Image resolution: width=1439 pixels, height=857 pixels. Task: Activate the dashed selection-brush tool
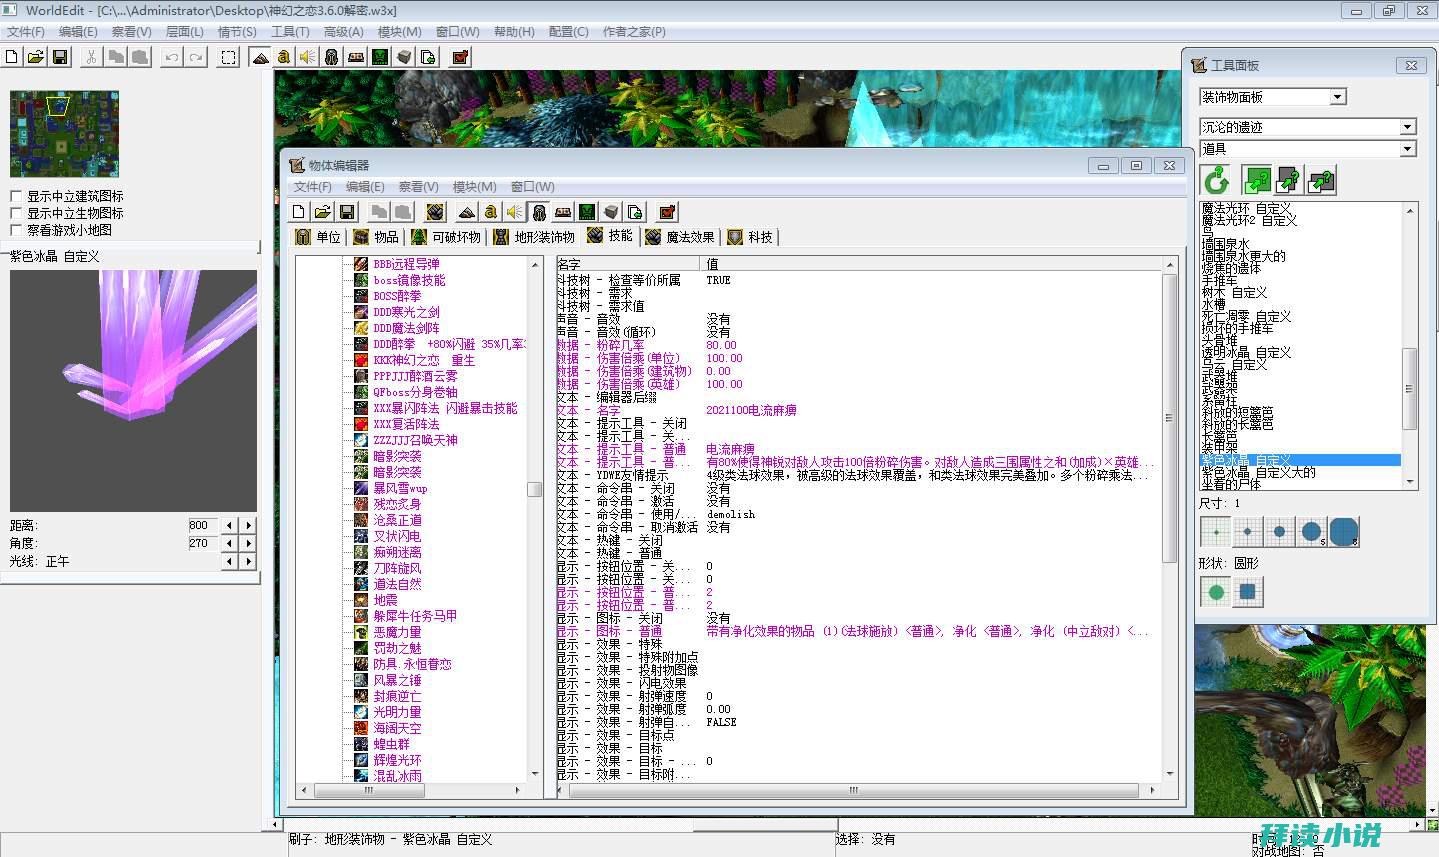pos(229,57)
